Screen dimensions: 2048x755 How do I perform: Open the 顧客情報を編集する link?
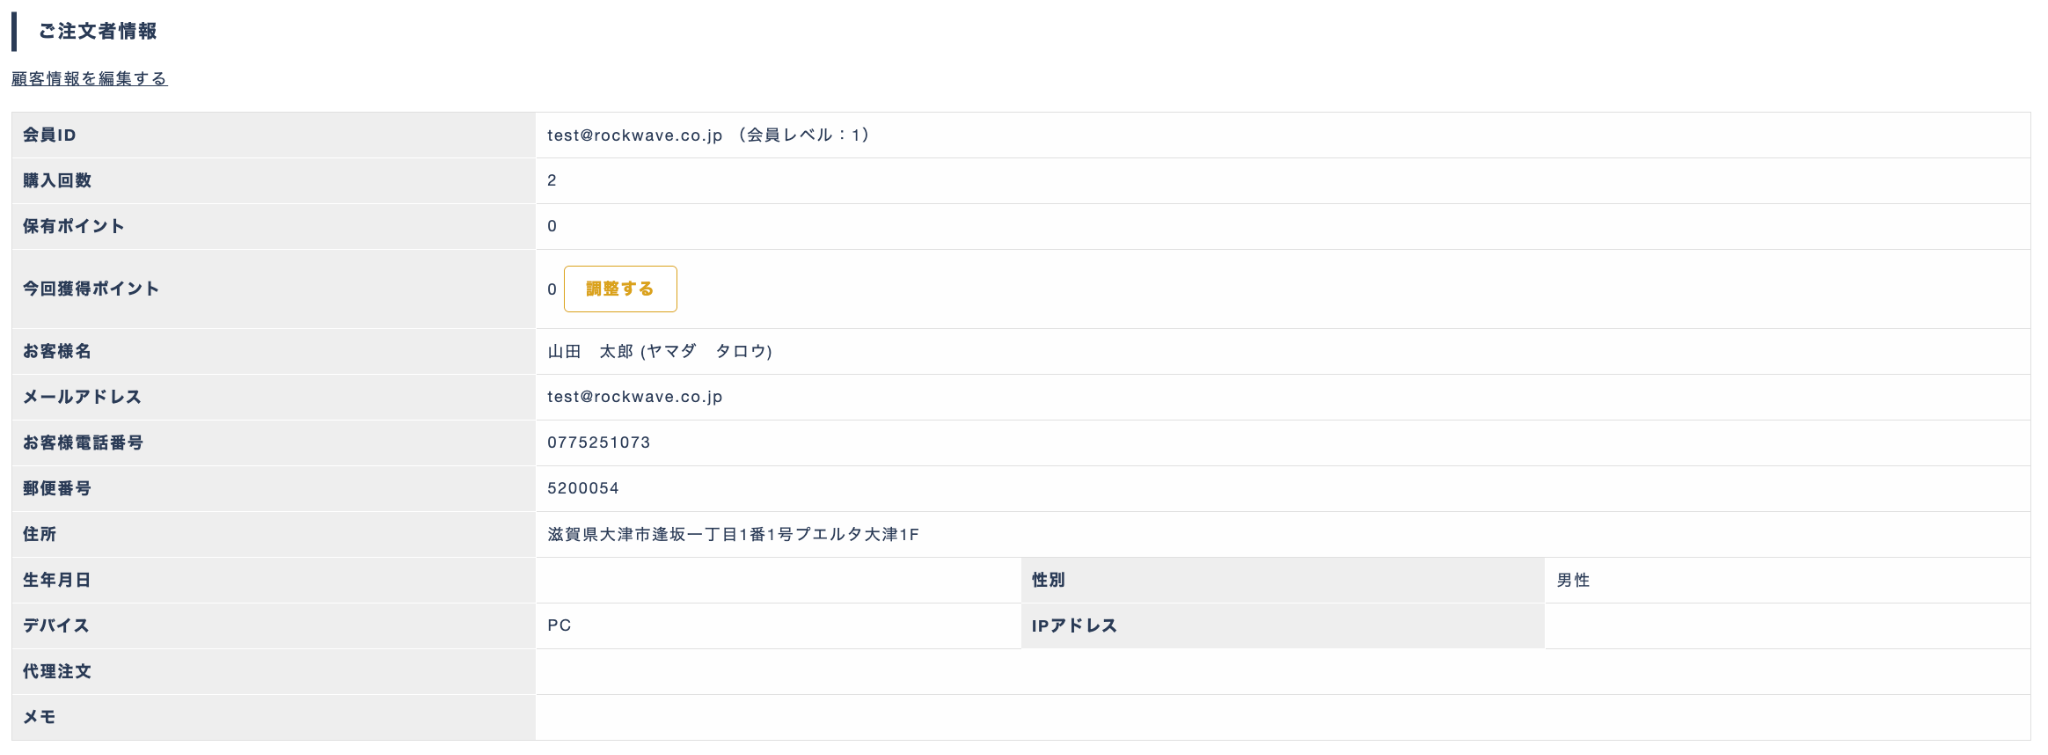point(89,78)
